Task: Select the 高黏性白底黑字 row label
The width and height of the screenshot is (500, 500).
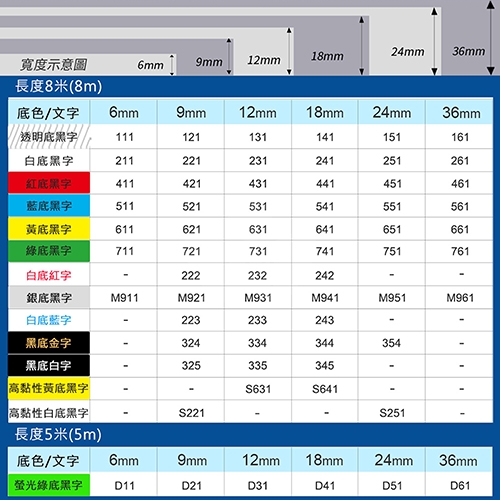Action: click(49, 413)
